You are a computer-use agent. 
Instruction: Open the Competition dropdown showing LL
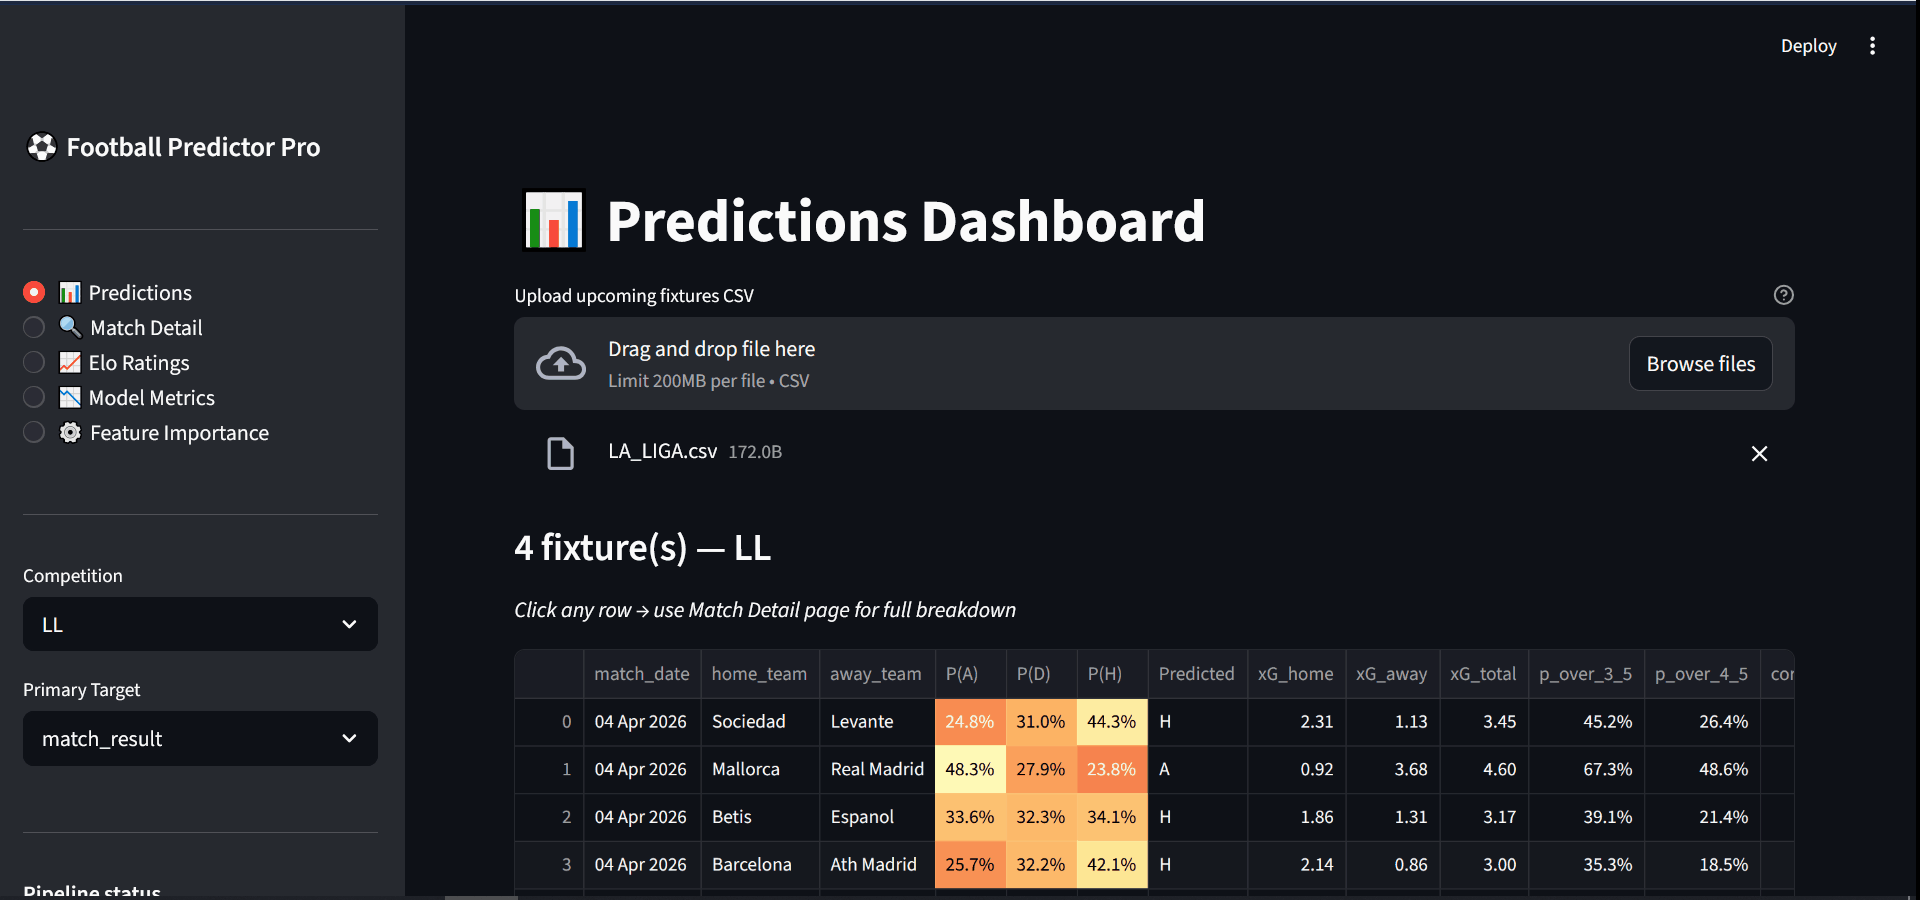tap(199, 624)
